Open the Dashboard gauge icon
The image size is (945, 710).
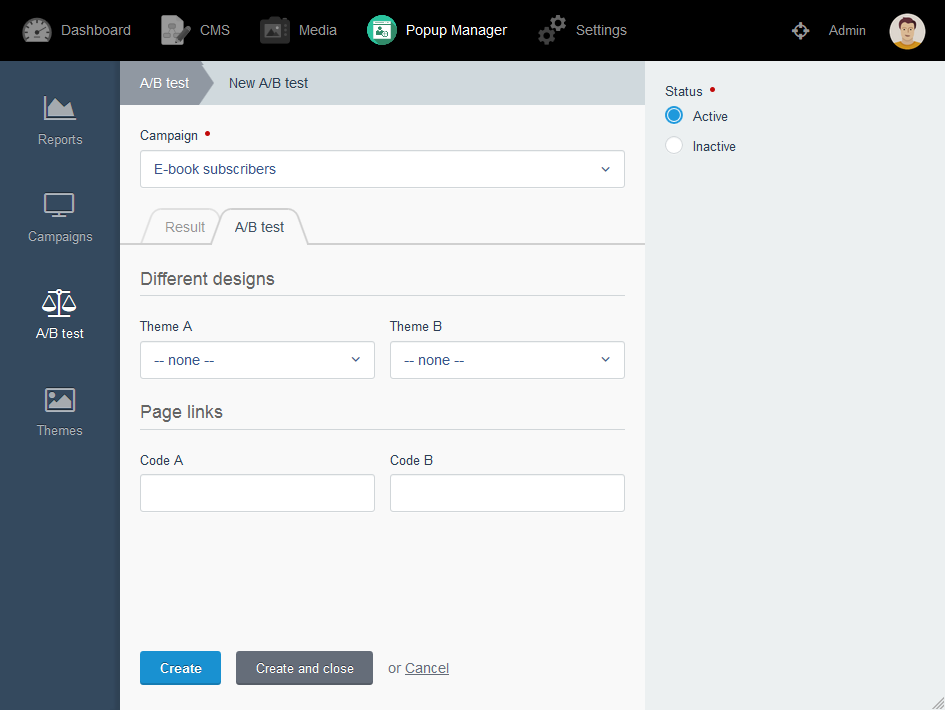pyautogui.click(x=37, y=30)
